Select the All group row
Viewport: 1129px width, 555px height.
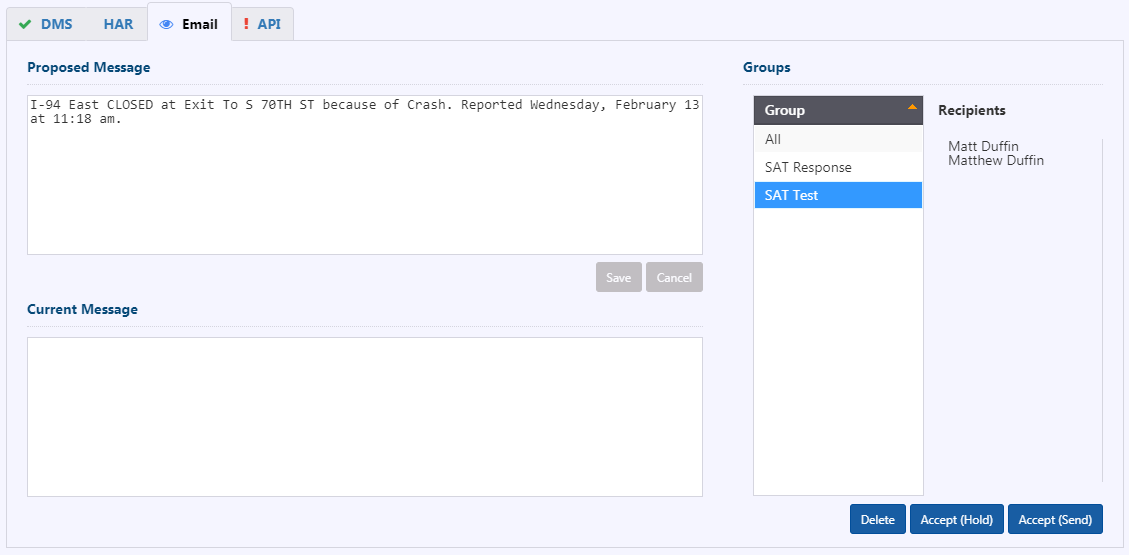(x=838, y=139)
